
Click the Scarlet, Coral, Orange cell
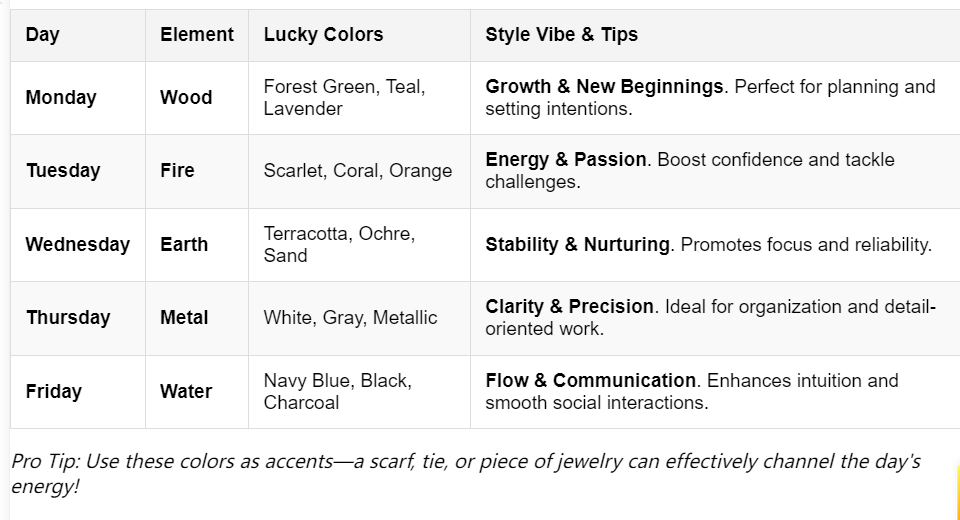click(x=358, y=171)
